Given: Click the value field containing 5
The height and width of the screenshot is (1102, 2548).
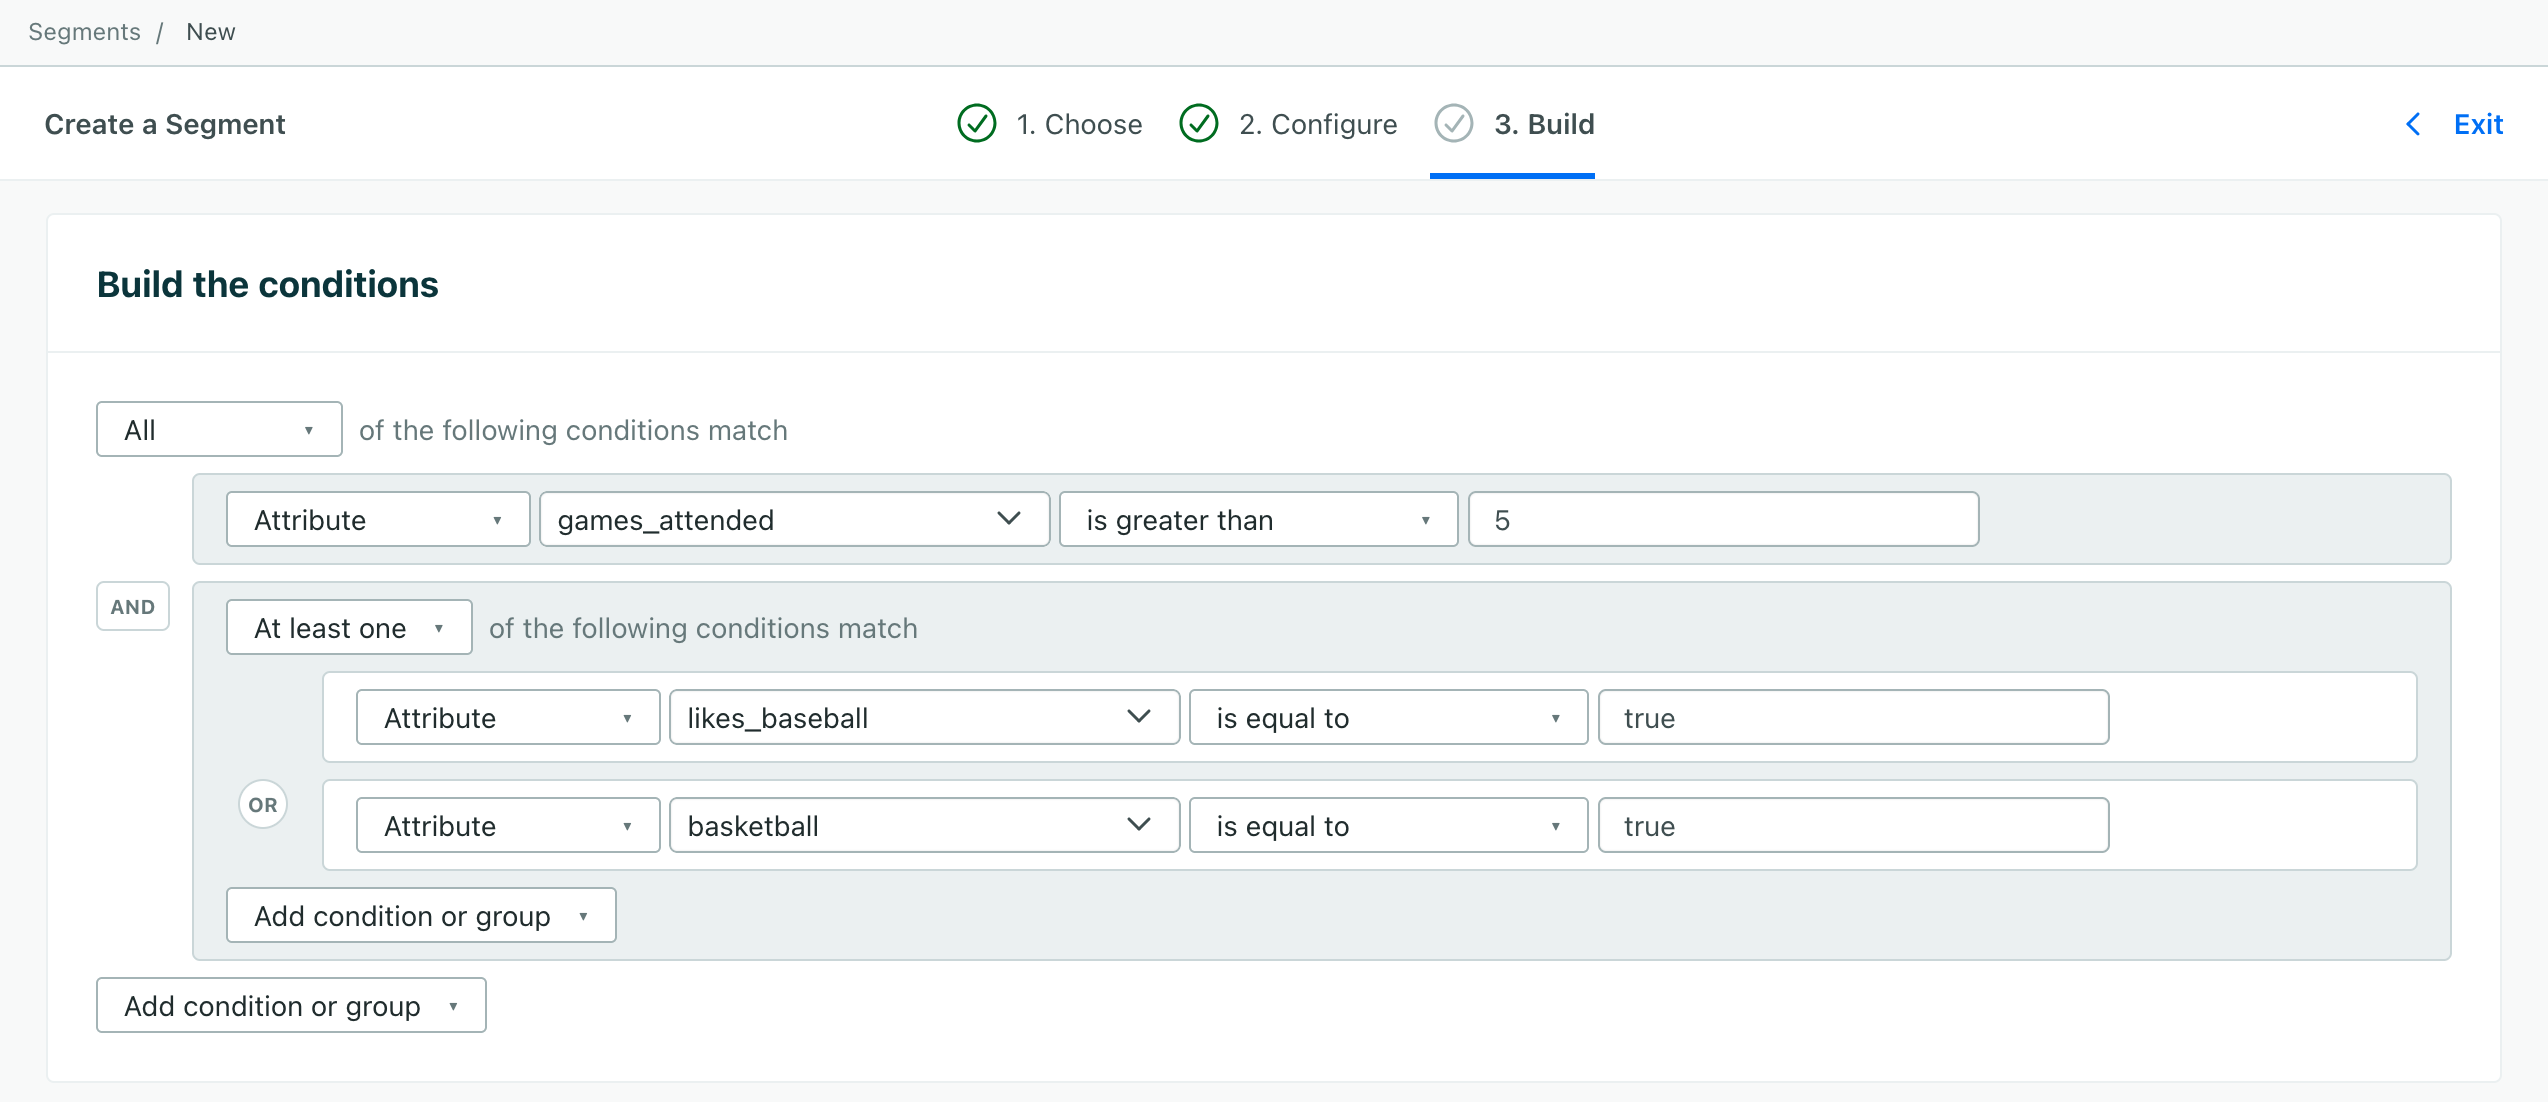Looking at the screenshot, I should [1723, 519].
